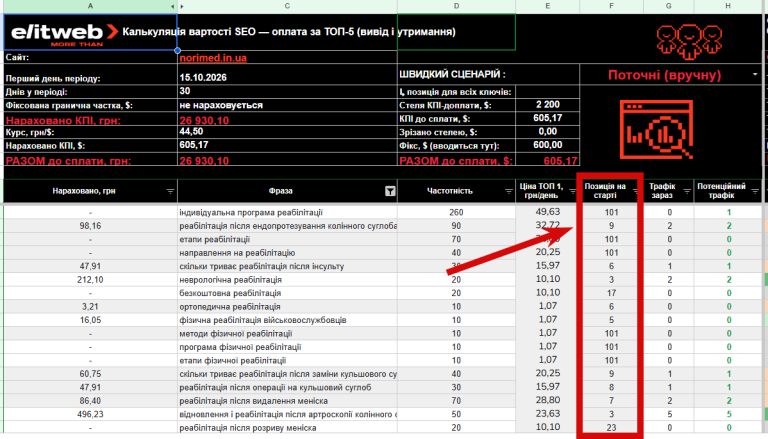Image resolution: width=768 pixels, height=439 pixels.
Task: Click Фікс input cell 600,00
Action: (548, 145)
